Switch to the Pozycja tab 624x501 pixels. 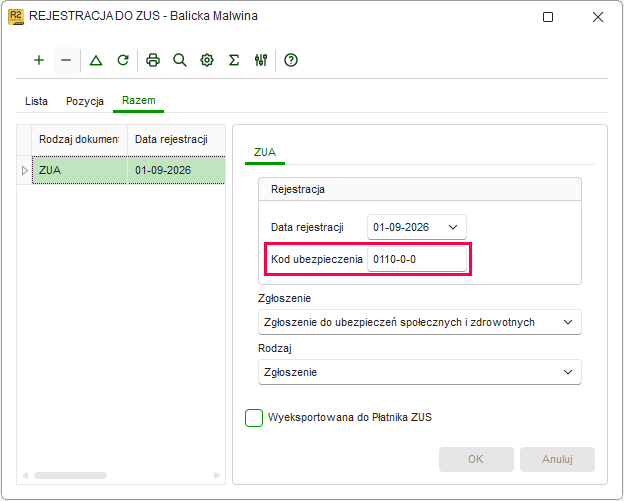click(85, 101)
